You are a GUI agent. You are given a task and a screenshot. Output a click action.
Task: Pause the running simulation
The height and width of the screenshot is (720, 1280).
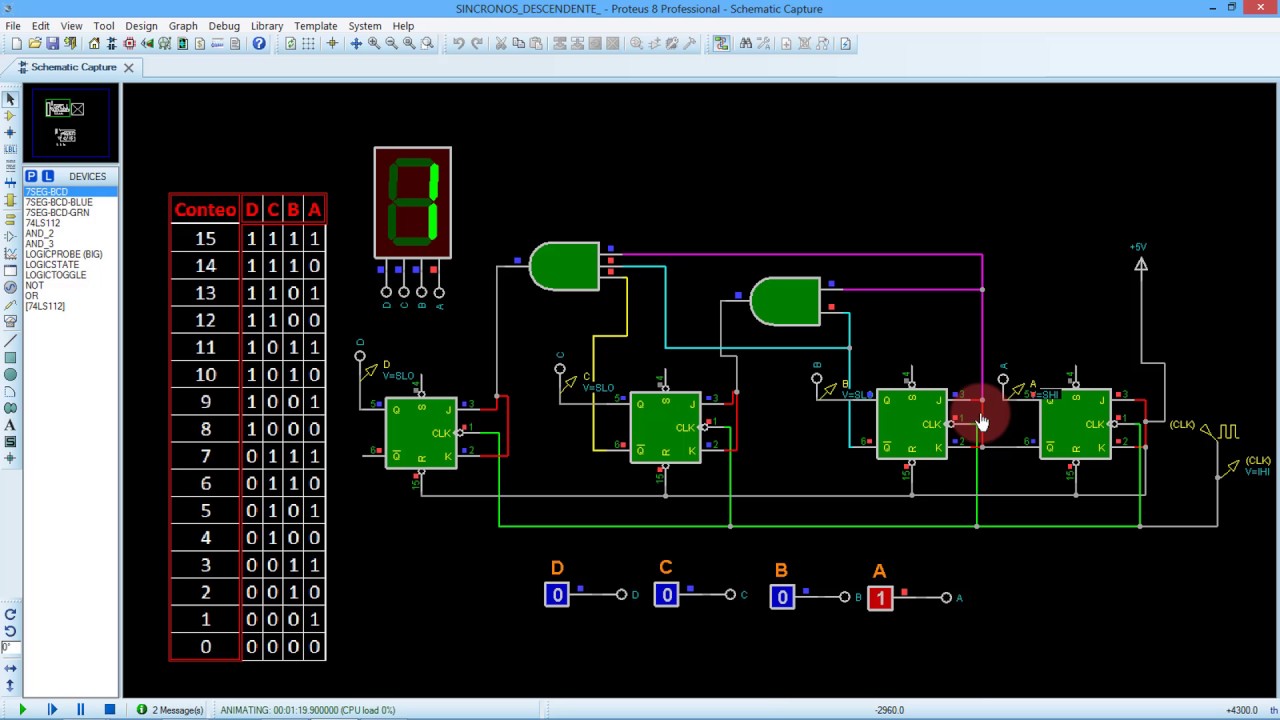coord(80,710)
